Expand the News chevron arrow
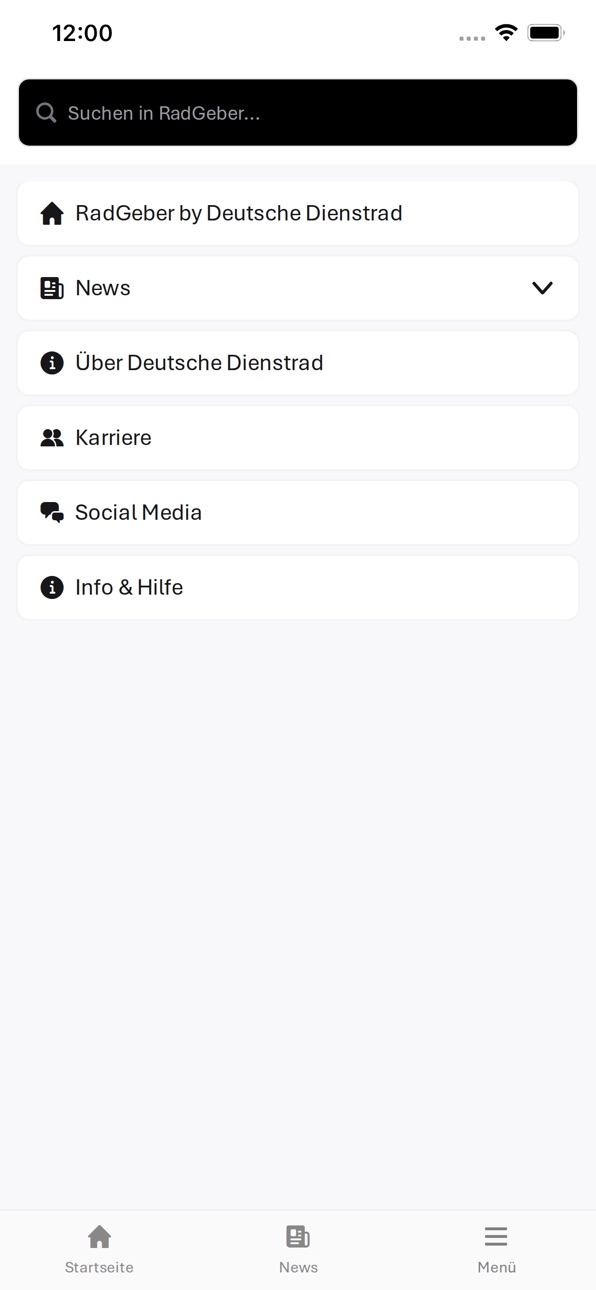 tap(542, 288)
